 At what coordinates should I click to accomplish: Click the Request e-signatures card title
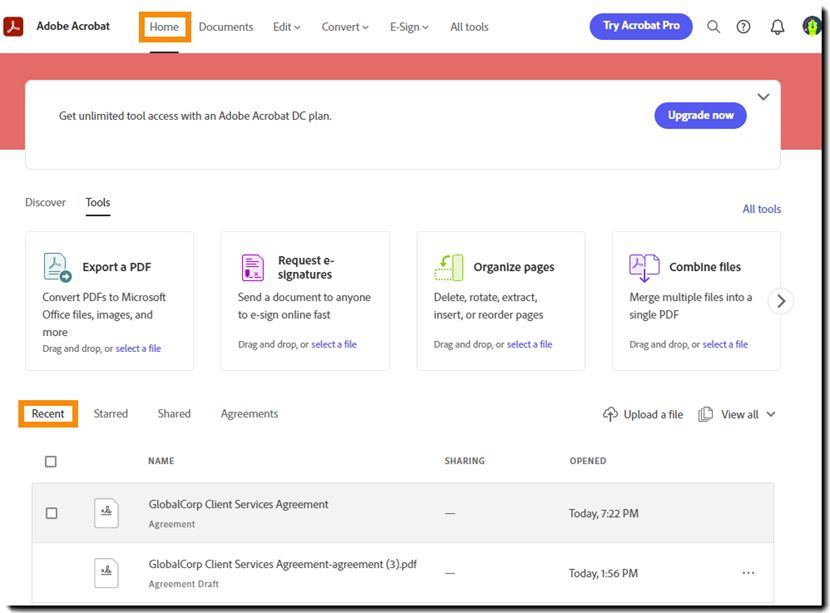coord(306,267)
